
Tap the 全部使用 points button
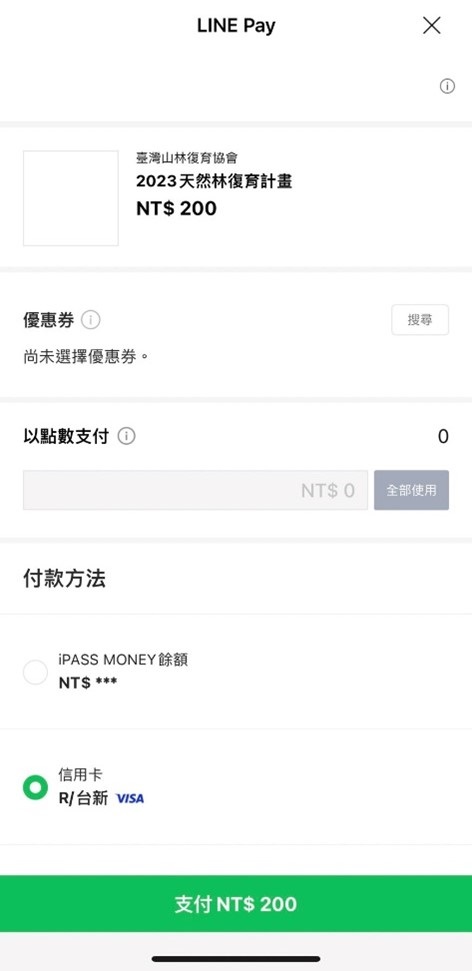411,490
